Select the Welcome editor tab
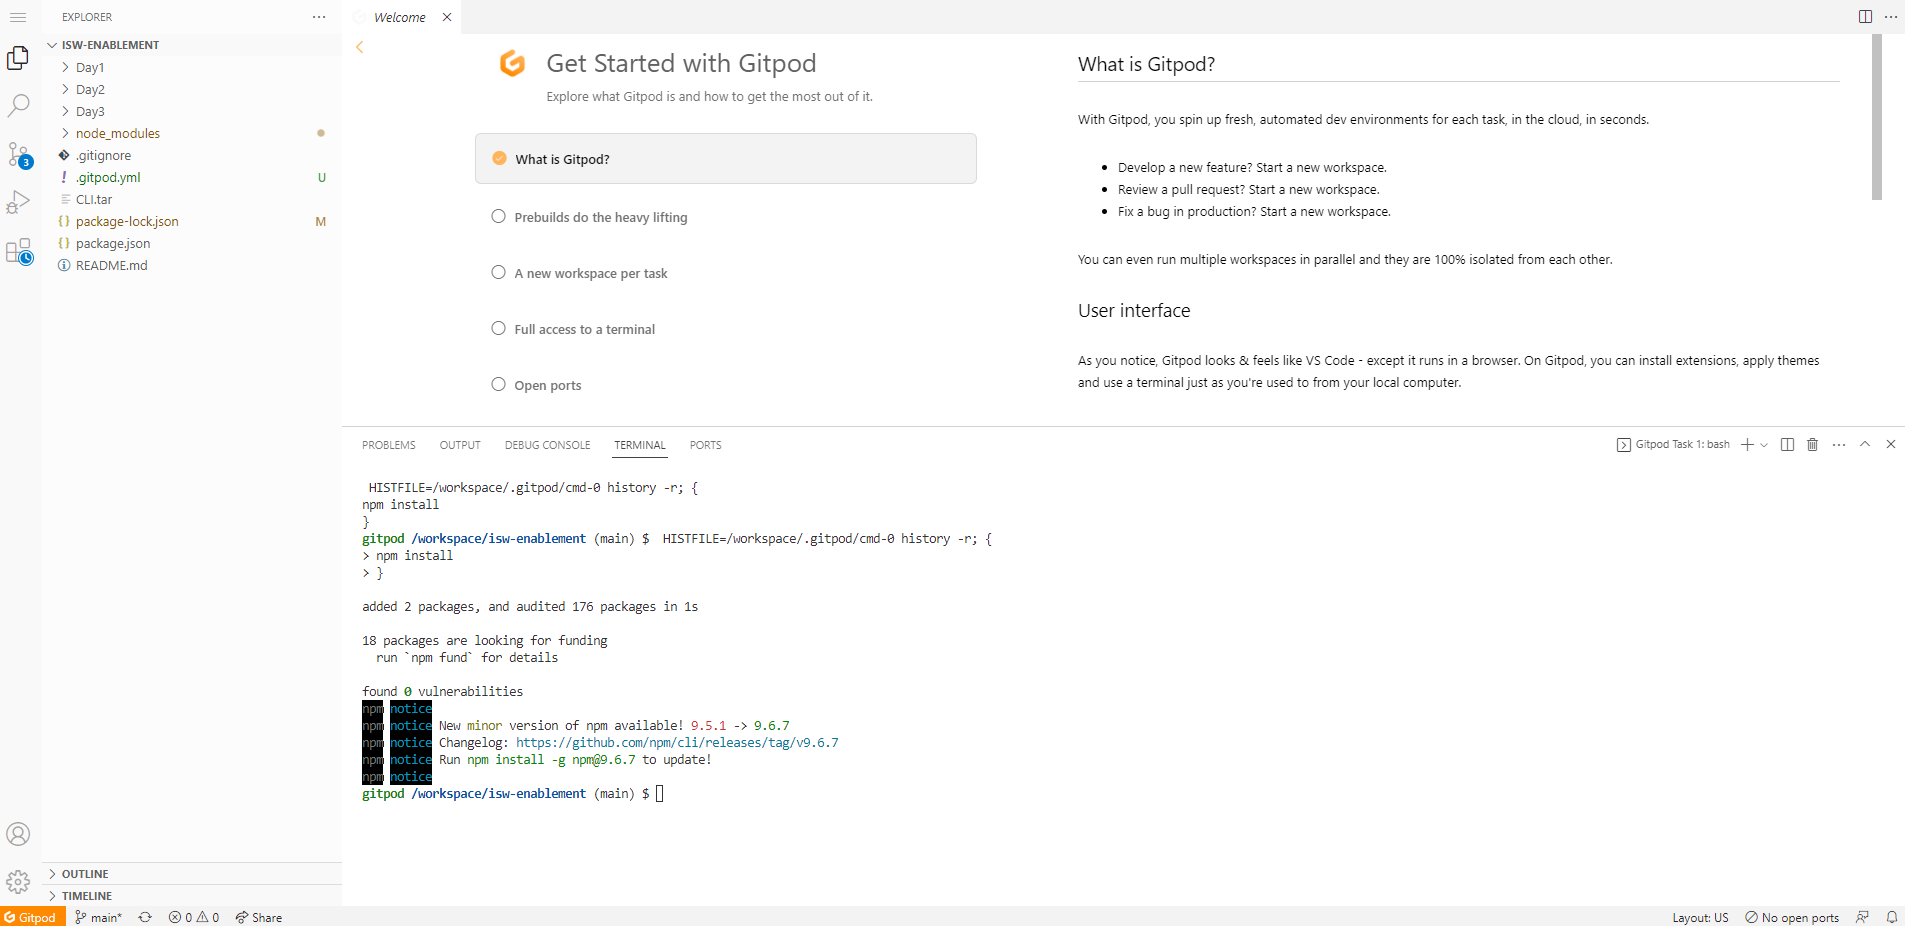 pos(403,17)
